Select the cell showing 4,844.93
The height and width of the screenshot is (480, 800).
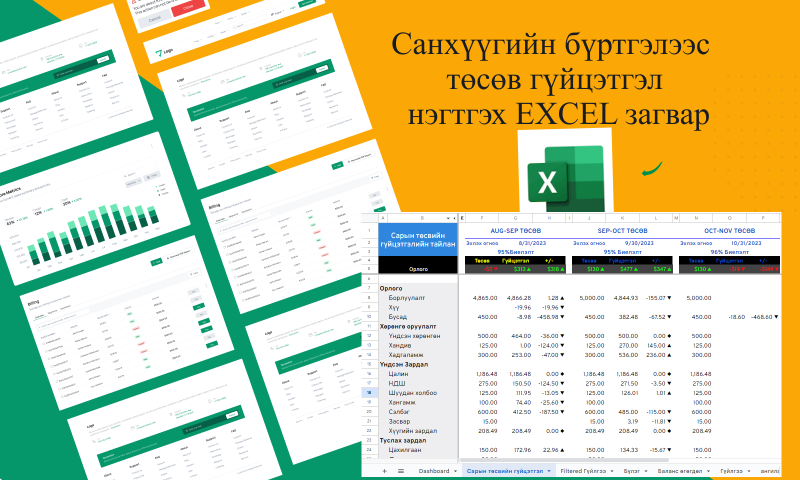click(x=626, y=298)
